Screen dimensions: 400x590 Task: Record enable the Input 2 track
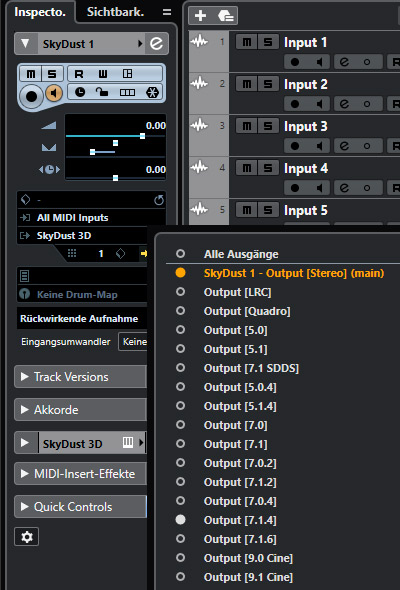[295, 104]
